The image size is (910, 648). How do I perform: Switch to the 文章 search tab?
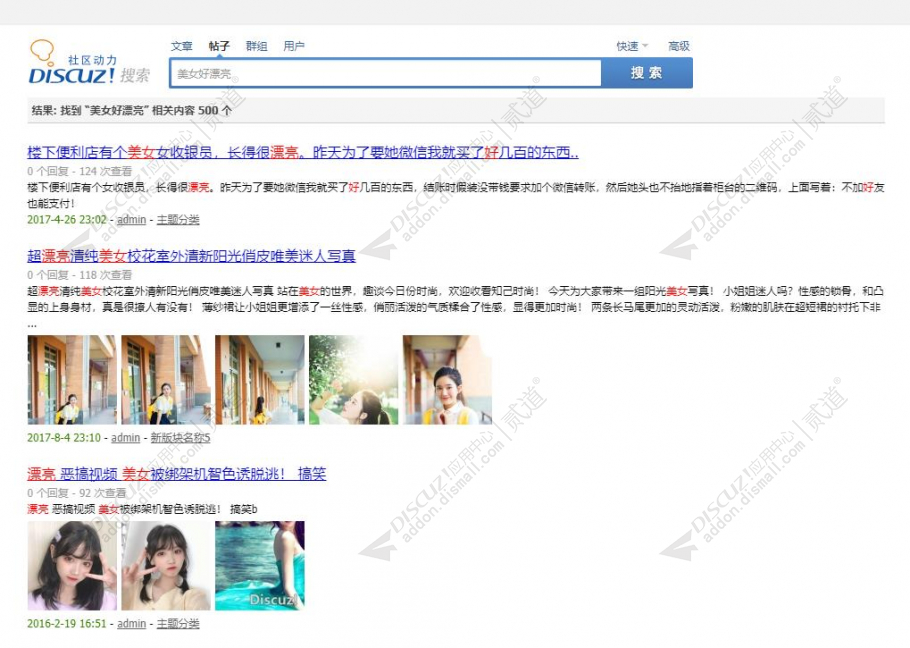(181, 46)
